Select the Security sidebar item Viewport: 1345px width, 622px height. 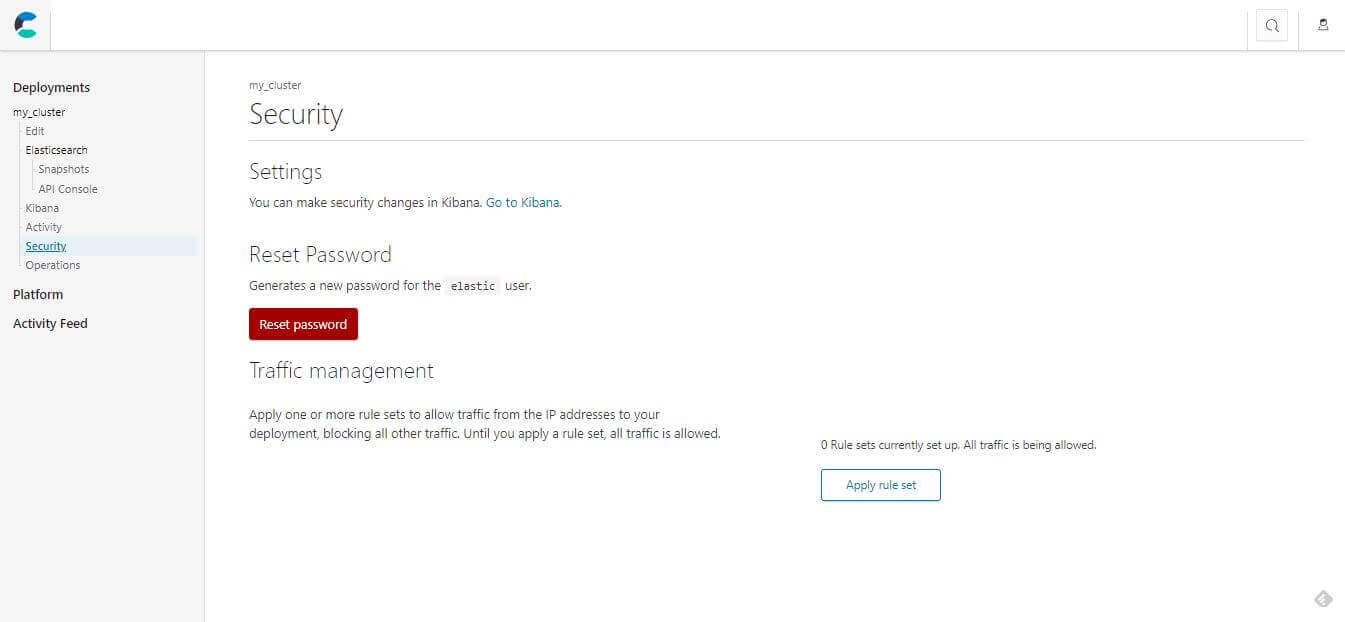[x=46, y=246]
